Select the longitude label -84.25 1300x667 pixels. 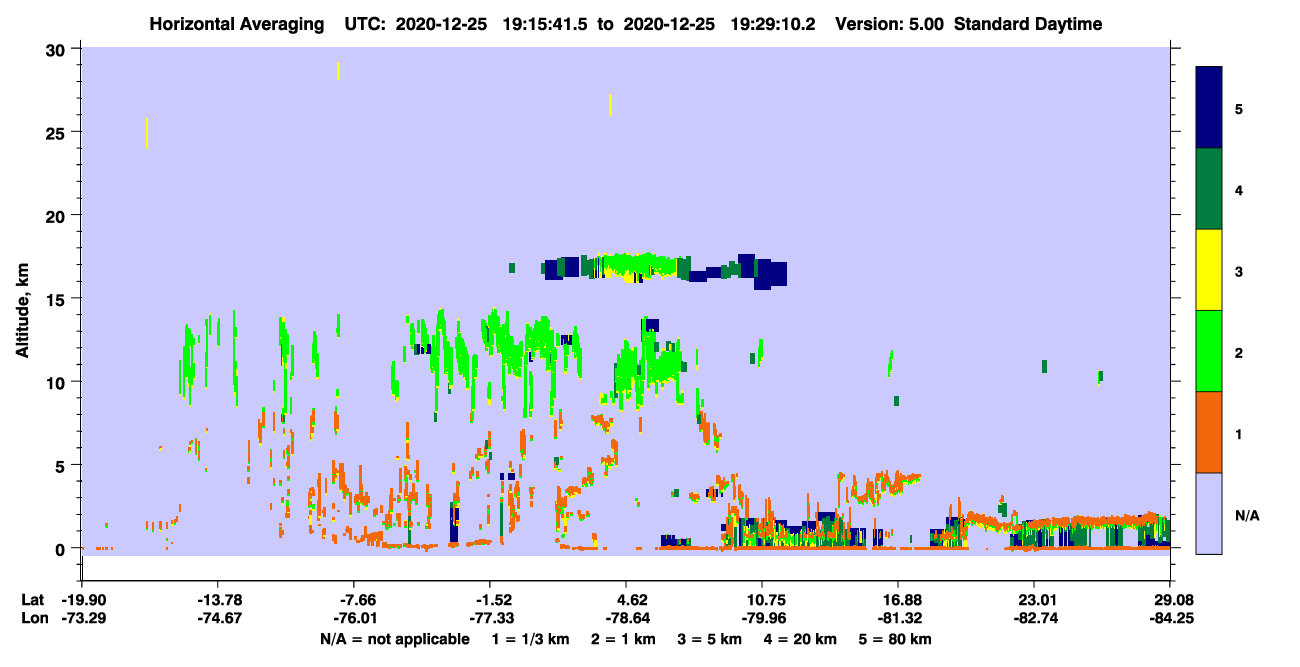(x=1170, y=618)
